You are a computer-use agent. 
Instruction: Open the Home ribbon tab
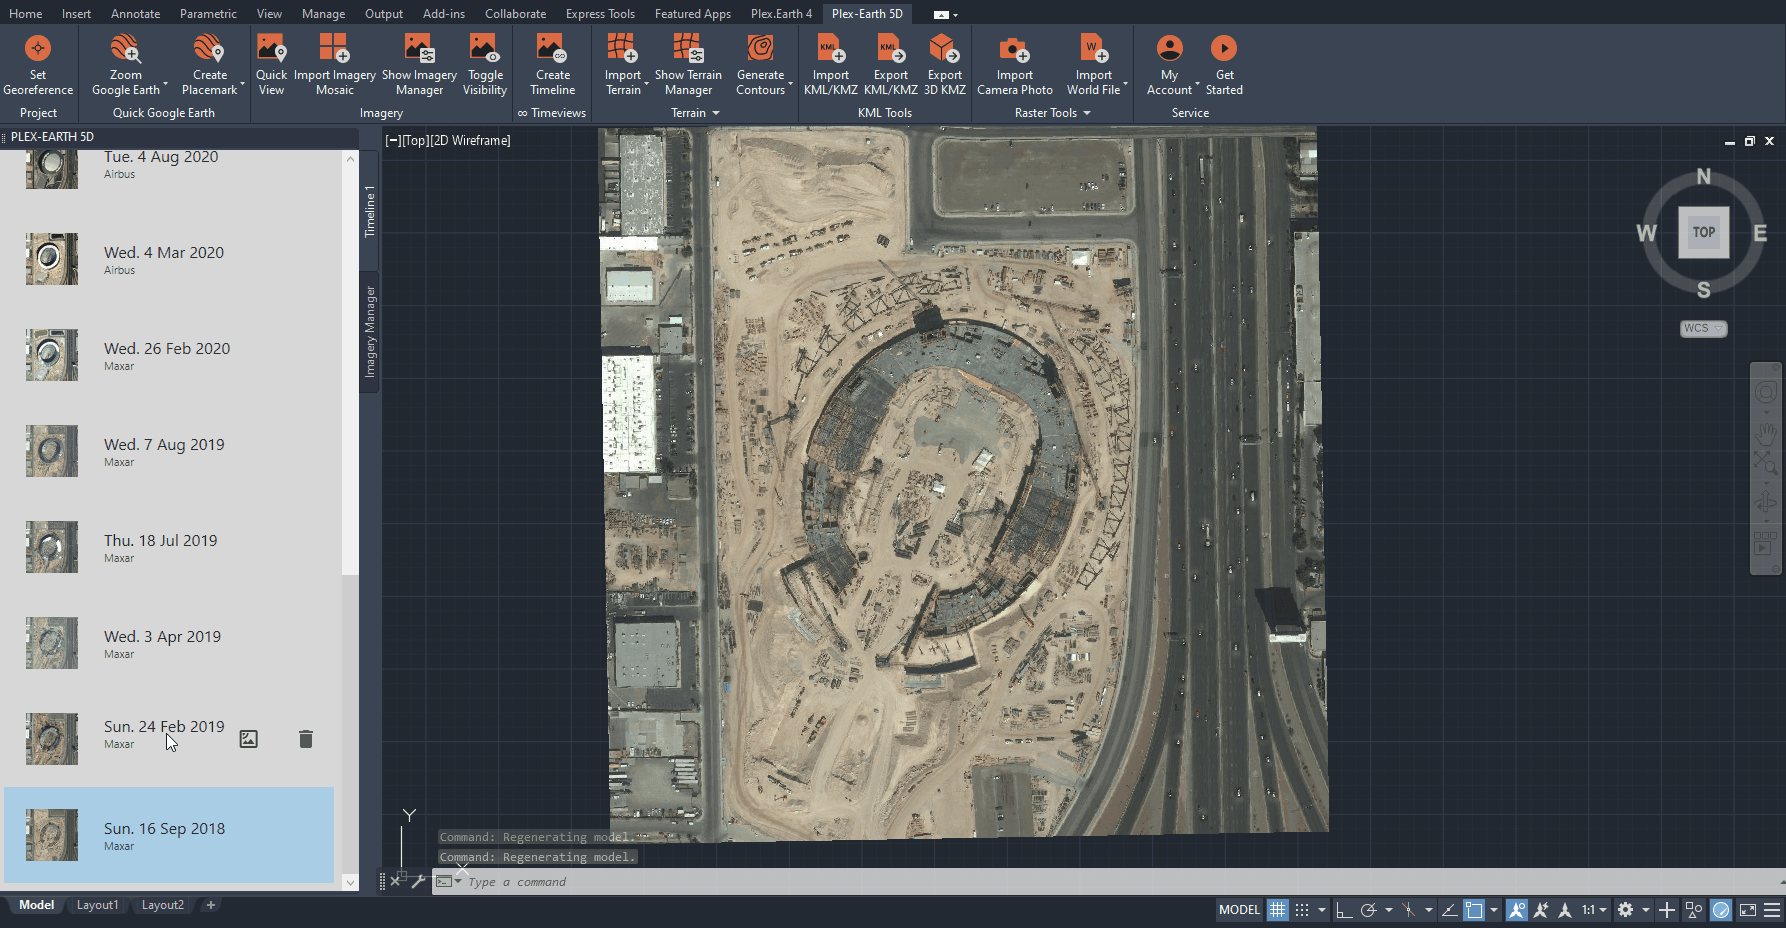pyautogui.click(x=25, y=13)
